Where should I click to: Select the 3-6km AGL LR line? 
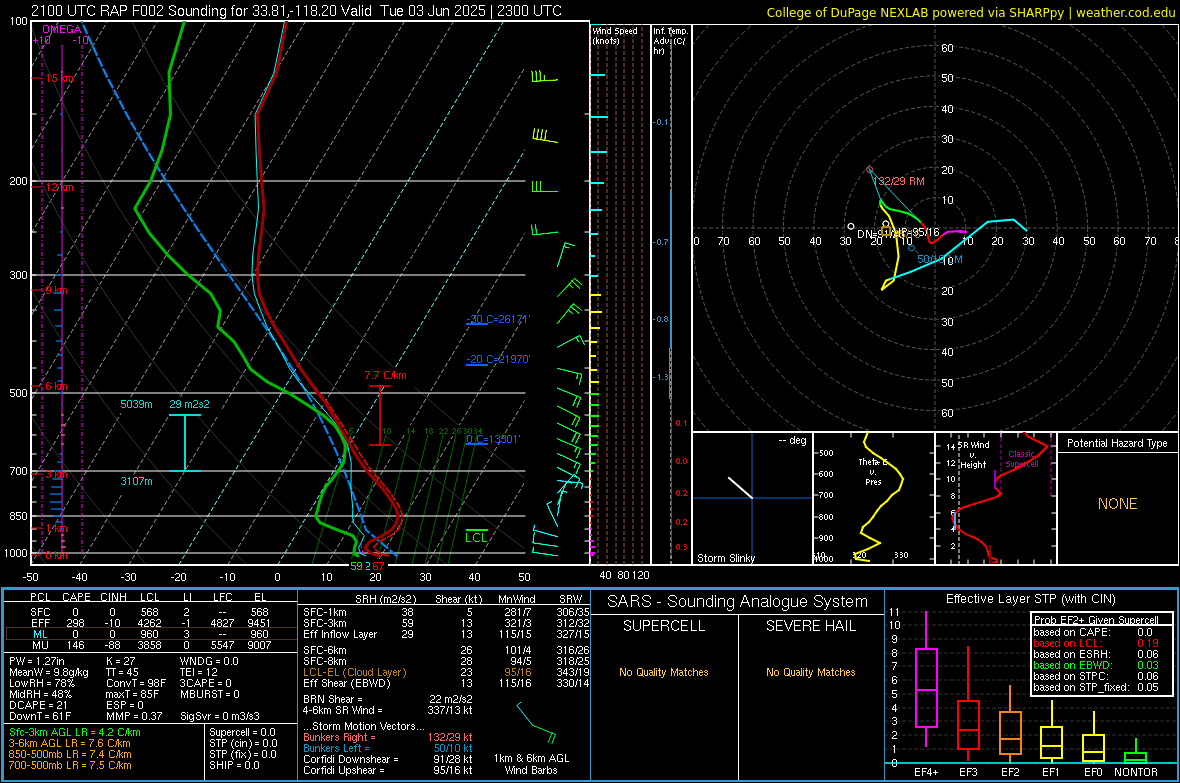(71, 743)
